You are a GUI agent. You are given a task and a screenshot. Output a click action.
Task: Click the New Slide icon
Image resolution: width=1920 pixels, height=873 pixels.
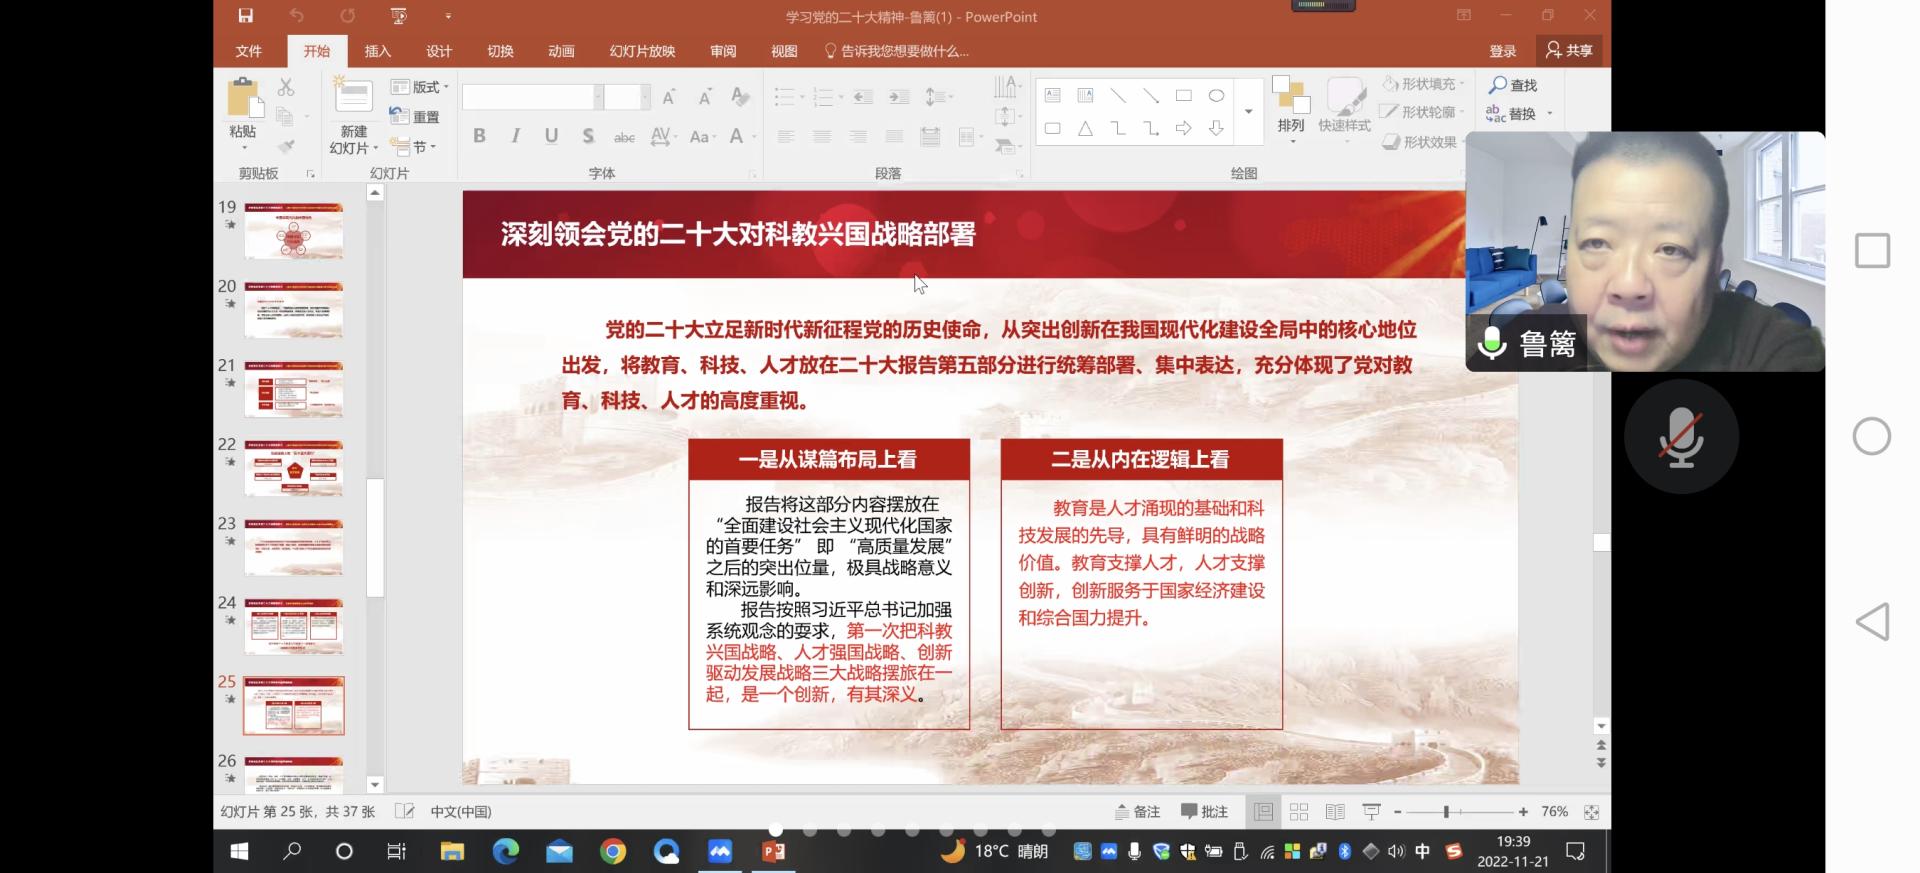point(353,97)
